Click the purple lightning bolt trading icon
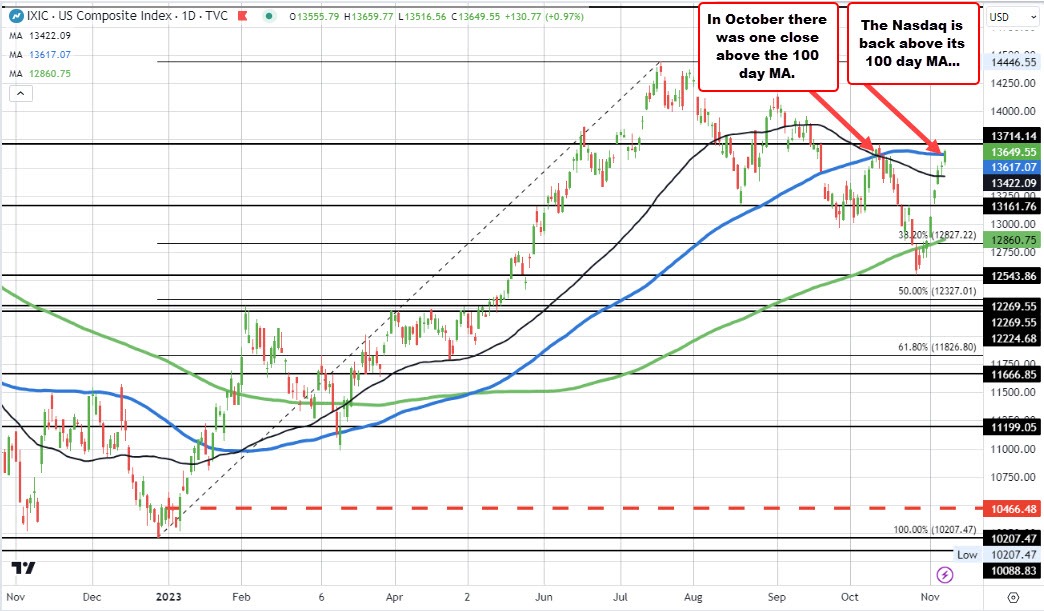 point(944,573)
